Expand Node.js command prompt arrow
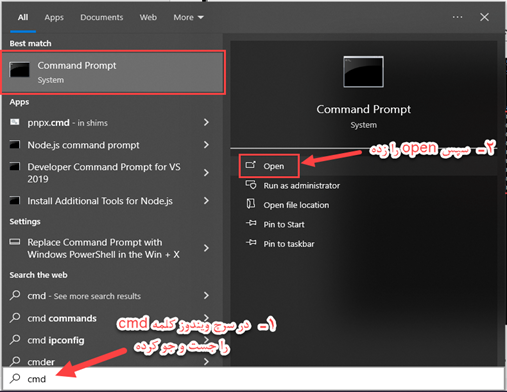Viewport: 507px width, 392px height. pos(206,145)
